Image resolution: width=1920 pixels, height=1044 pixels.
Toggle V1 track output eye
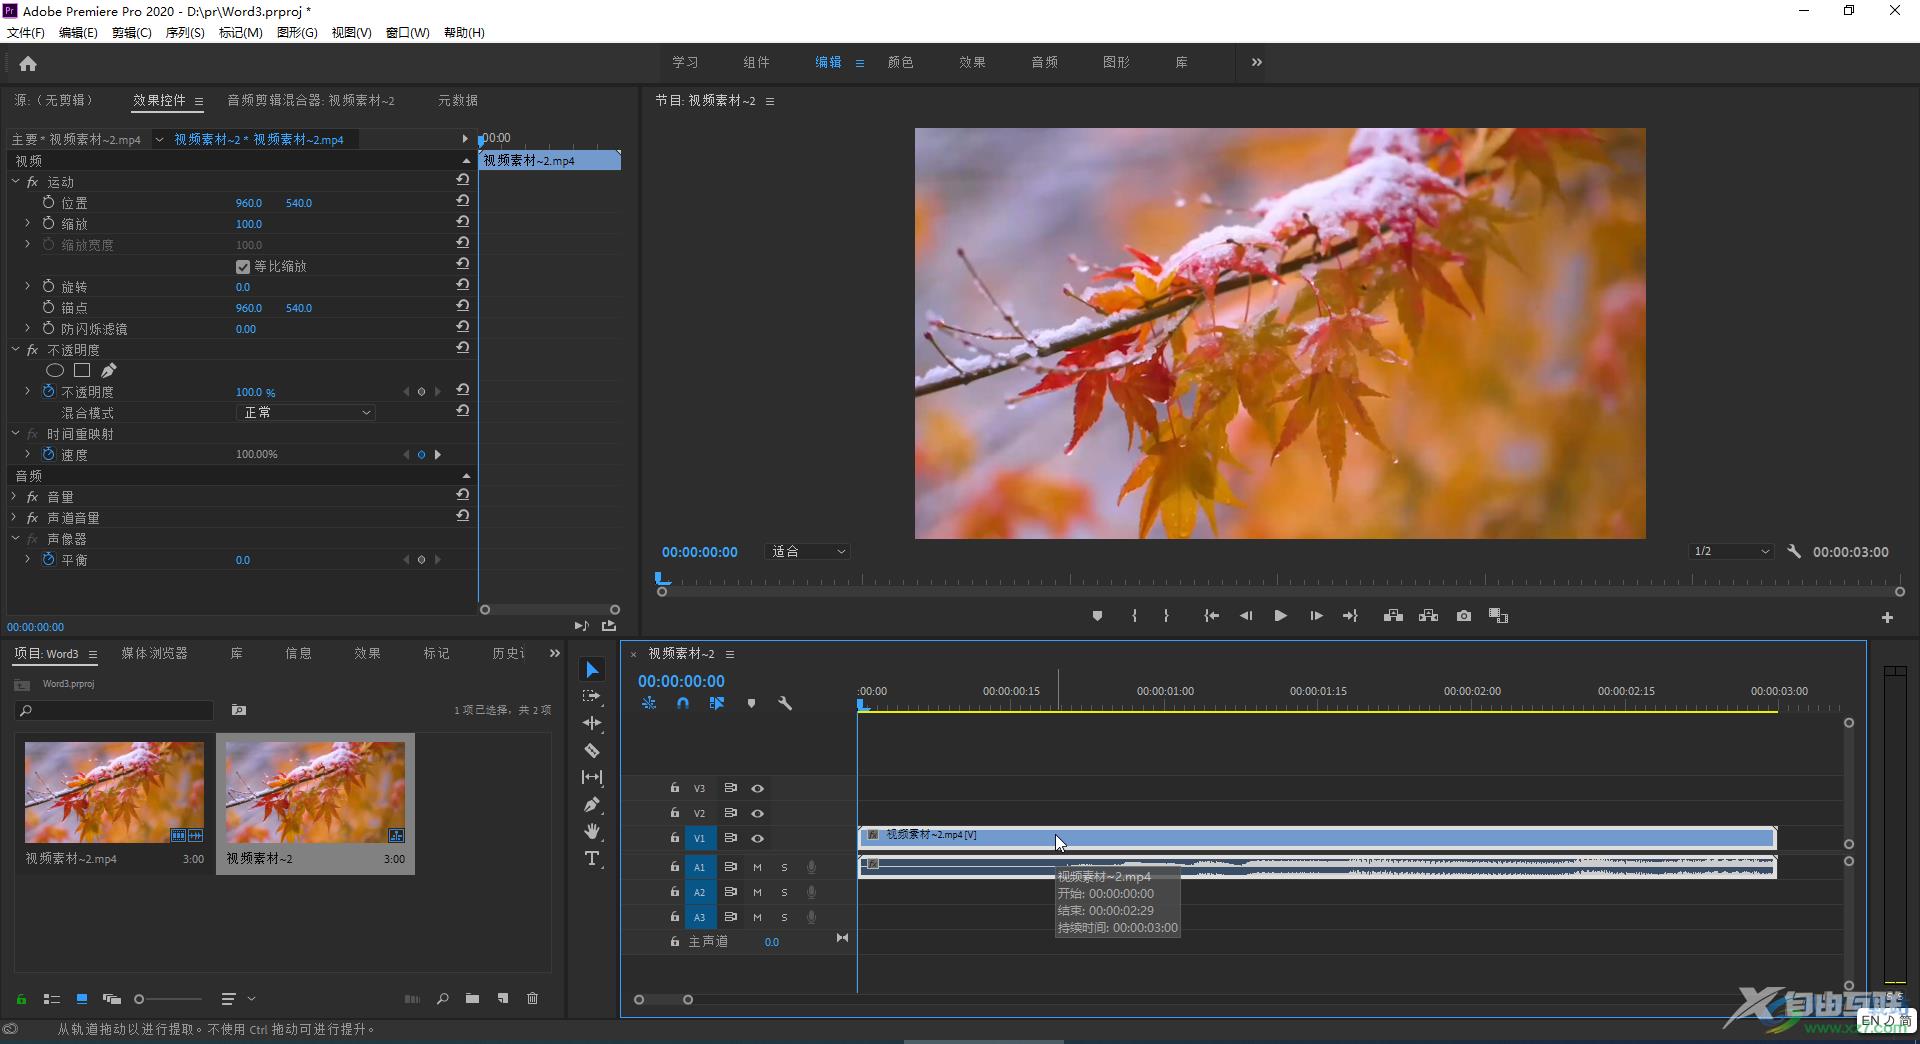758,839
